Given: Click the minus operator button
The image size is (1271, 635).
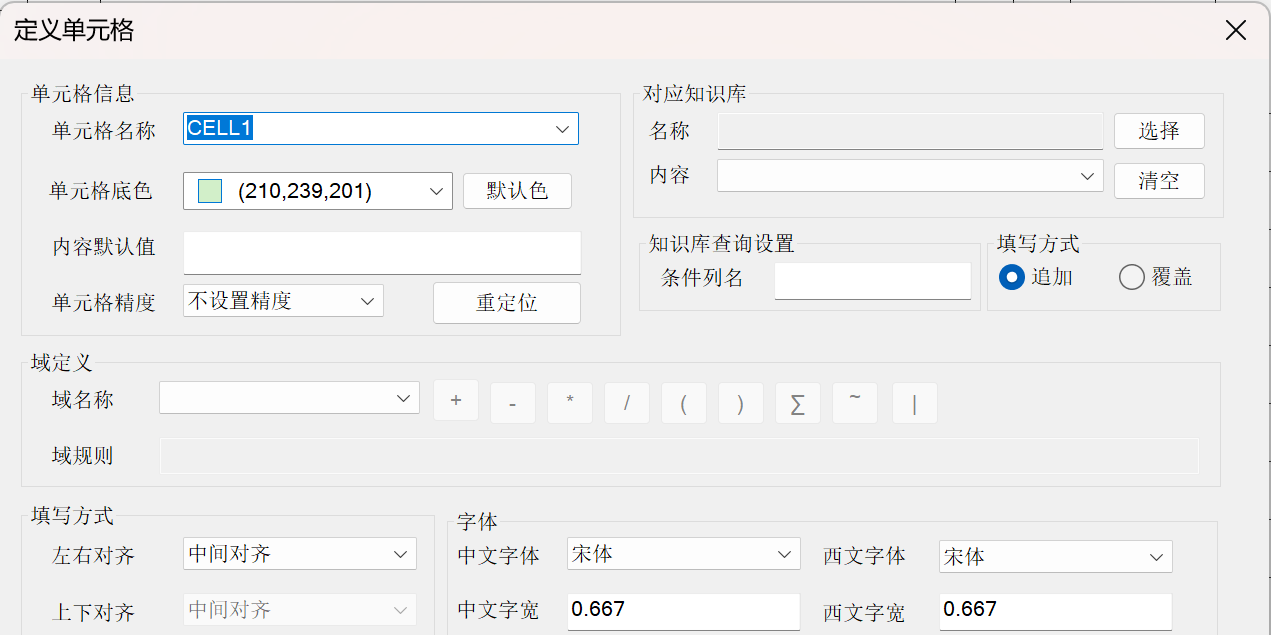Looking at the screenshot, I should (513, 402).
